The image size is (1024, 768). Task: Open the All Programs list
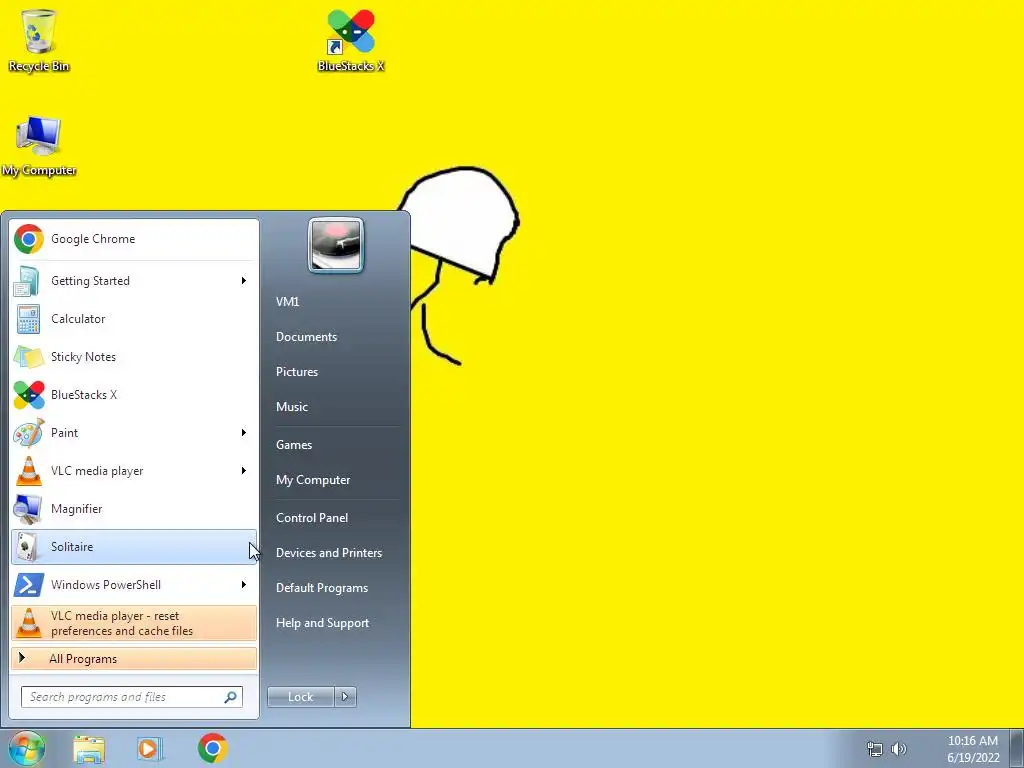point(135,659)
